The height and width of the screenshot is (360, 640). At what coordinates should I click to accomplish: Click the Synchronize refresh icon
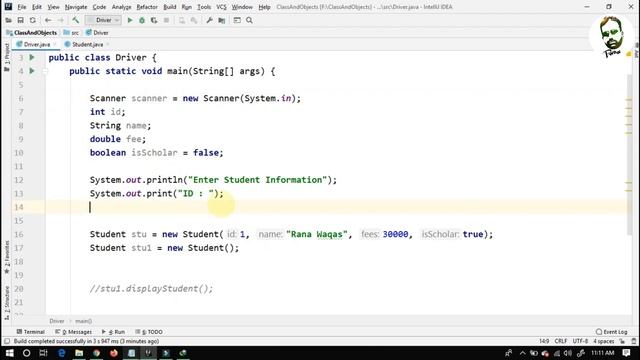[x=33, y=20]
